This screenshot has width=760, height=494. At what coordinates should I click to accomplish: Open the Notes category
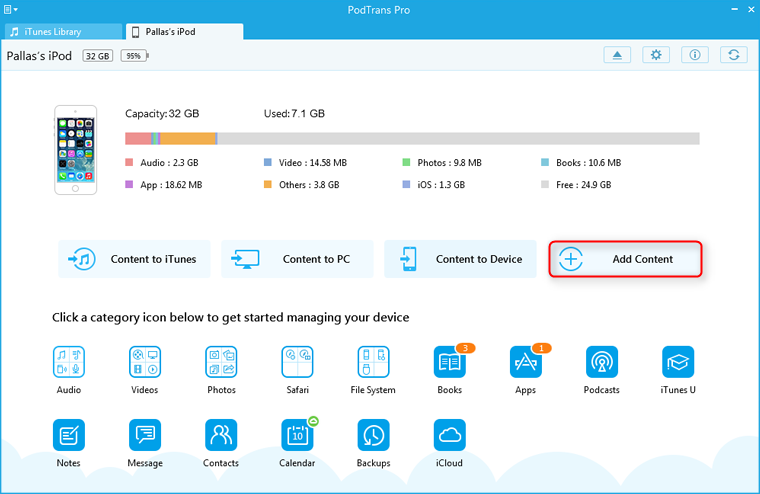pos(69,435)
